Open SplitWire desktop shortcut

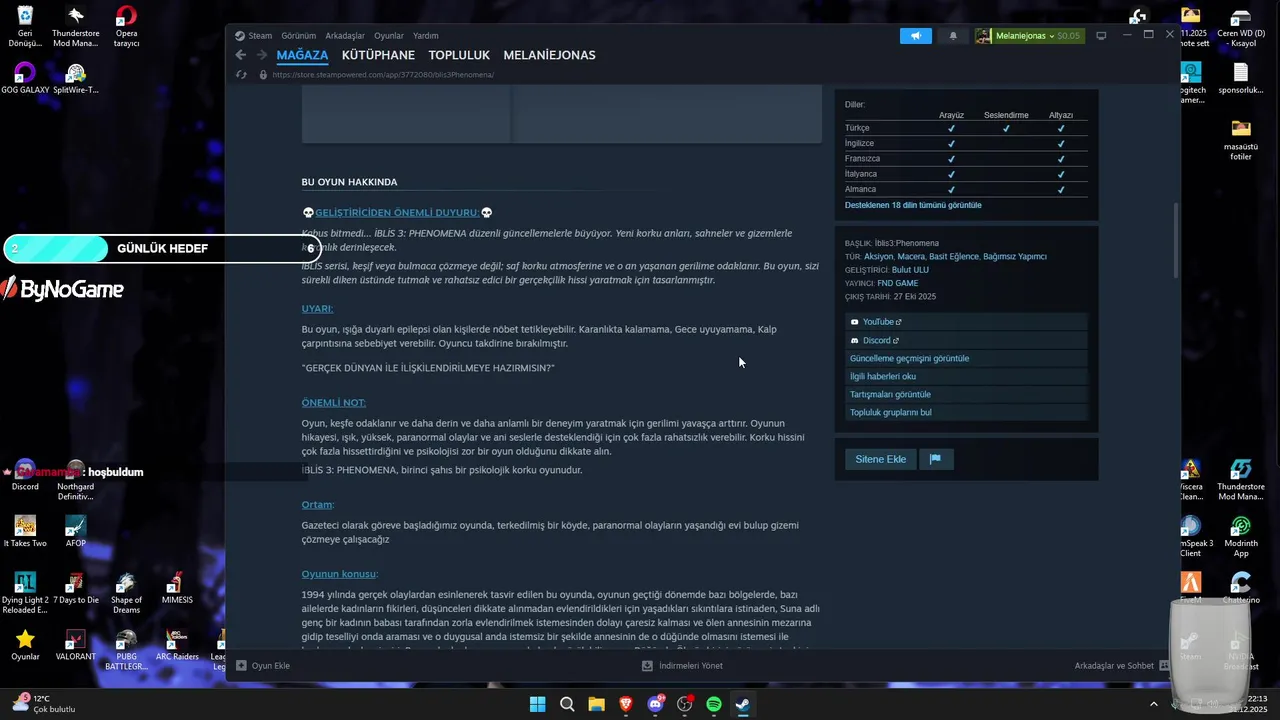(x=76, y=79)
